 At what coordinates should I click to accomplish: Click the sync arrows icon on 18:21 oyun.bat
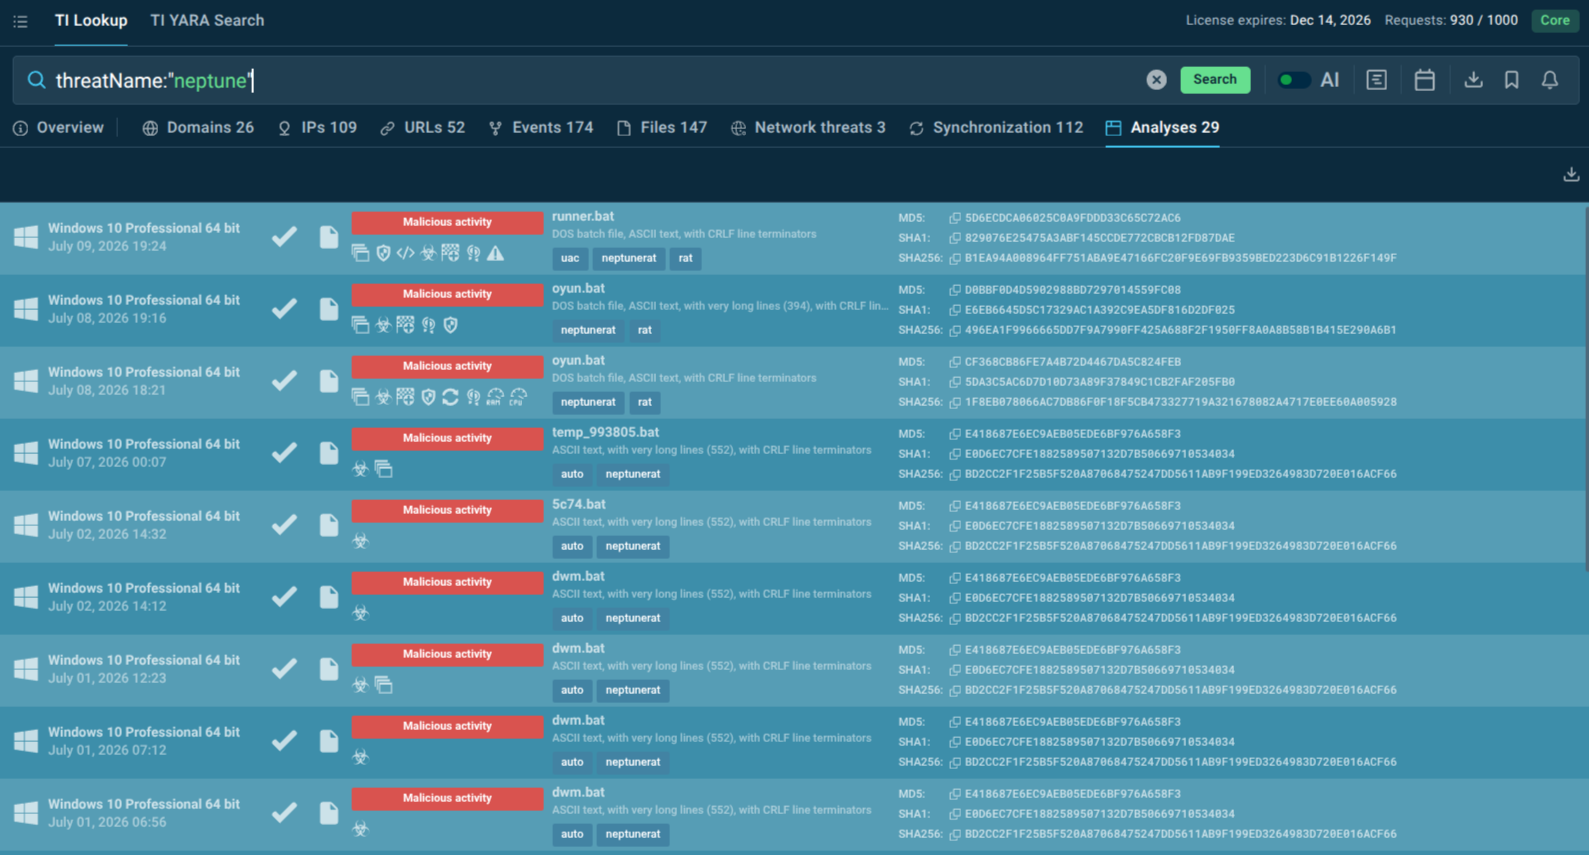pos(451,397)
